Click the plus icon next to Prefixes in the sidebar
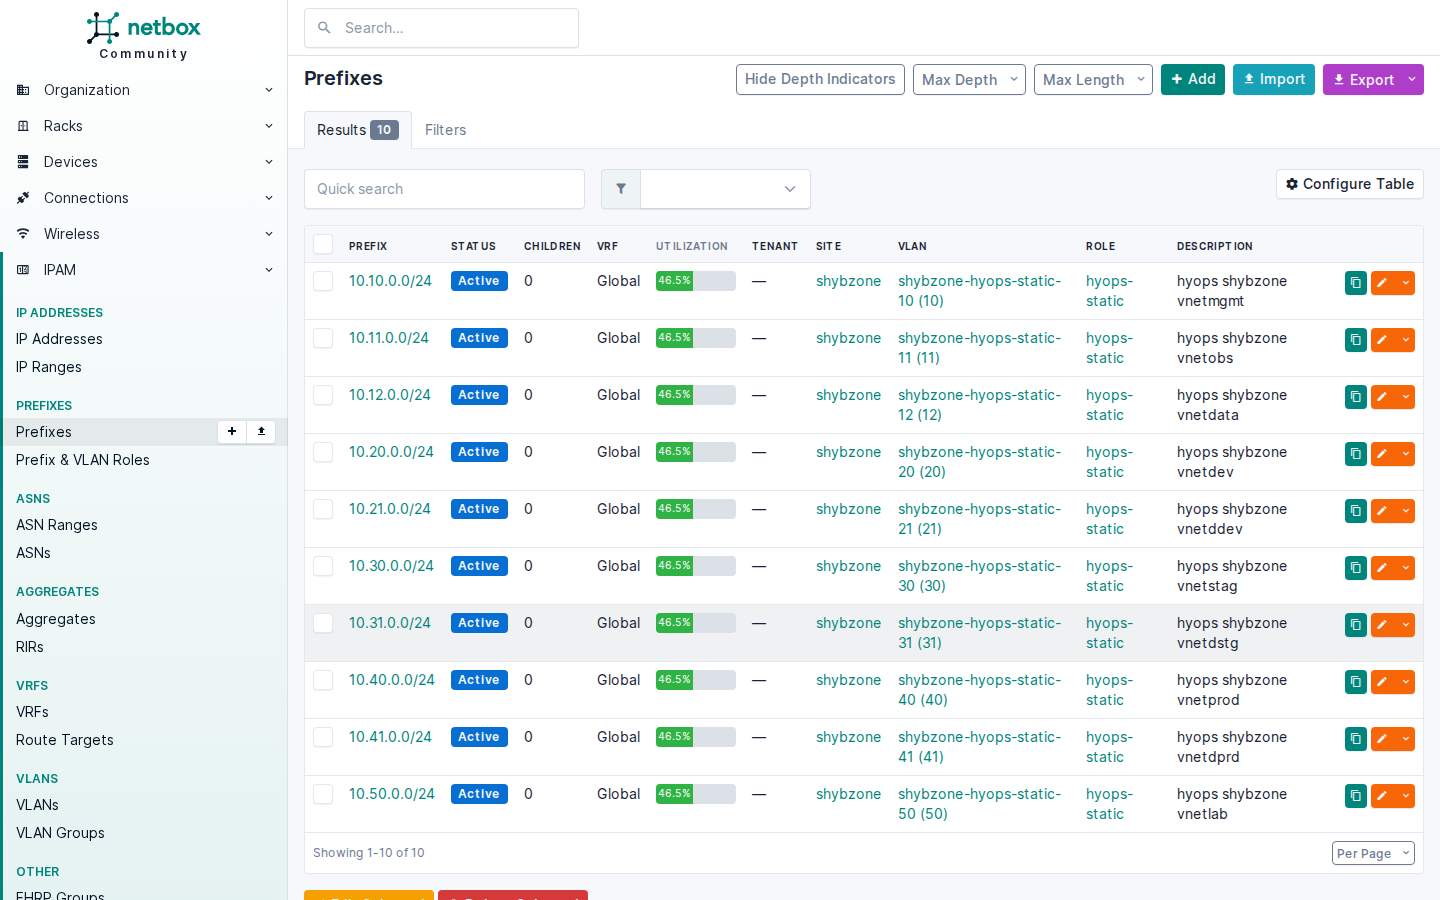 click(x=232, y=431)
